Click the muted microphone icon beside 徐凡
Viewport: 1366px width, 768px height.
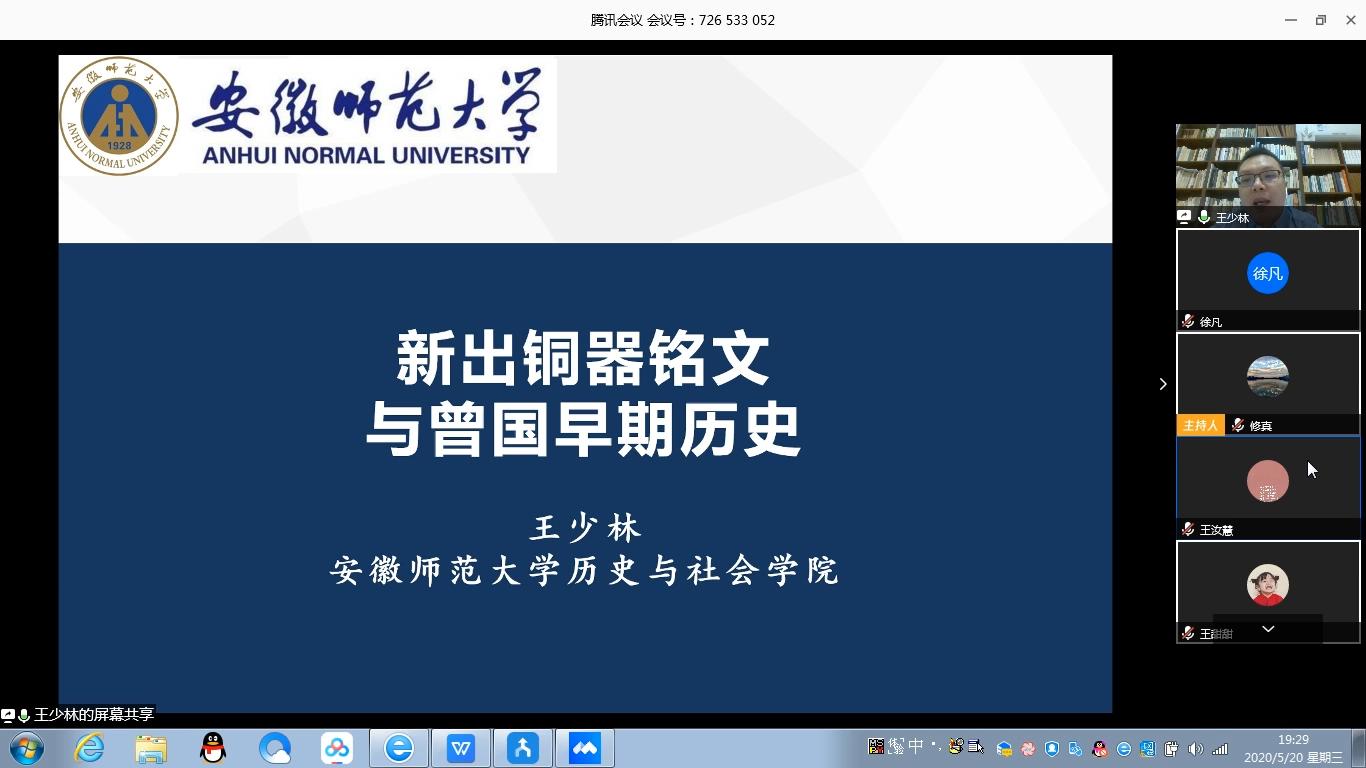click(x=1188, y=322)
